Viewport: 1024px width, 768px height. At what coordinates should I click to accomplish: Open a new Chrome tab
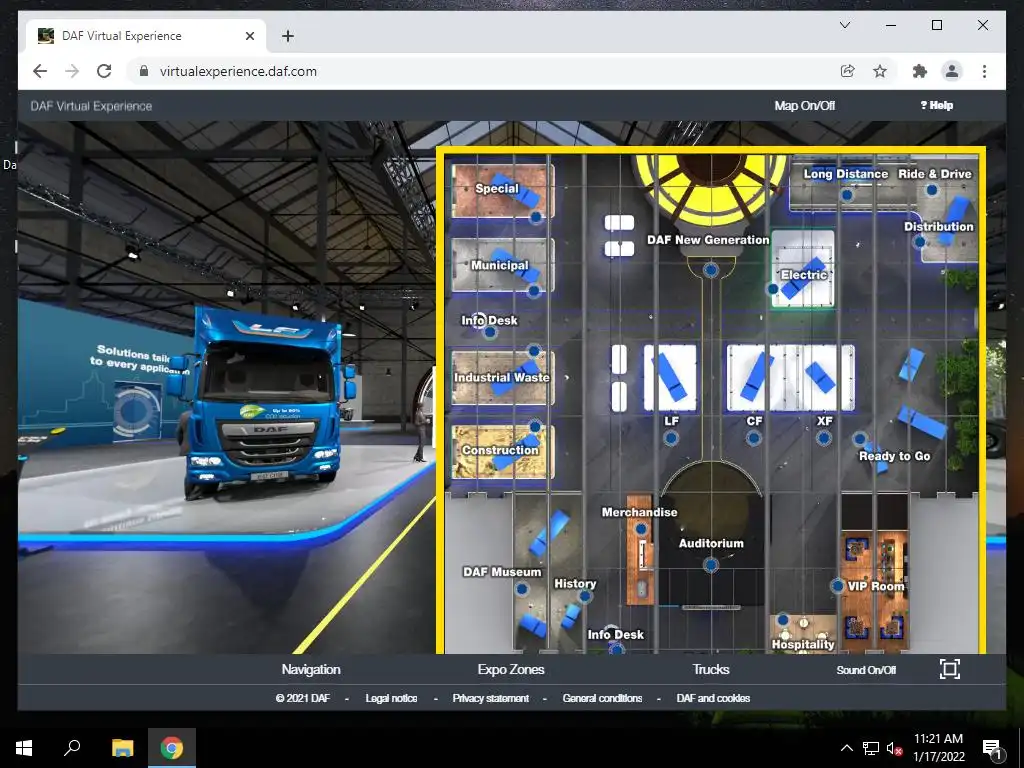click(287, 36)
